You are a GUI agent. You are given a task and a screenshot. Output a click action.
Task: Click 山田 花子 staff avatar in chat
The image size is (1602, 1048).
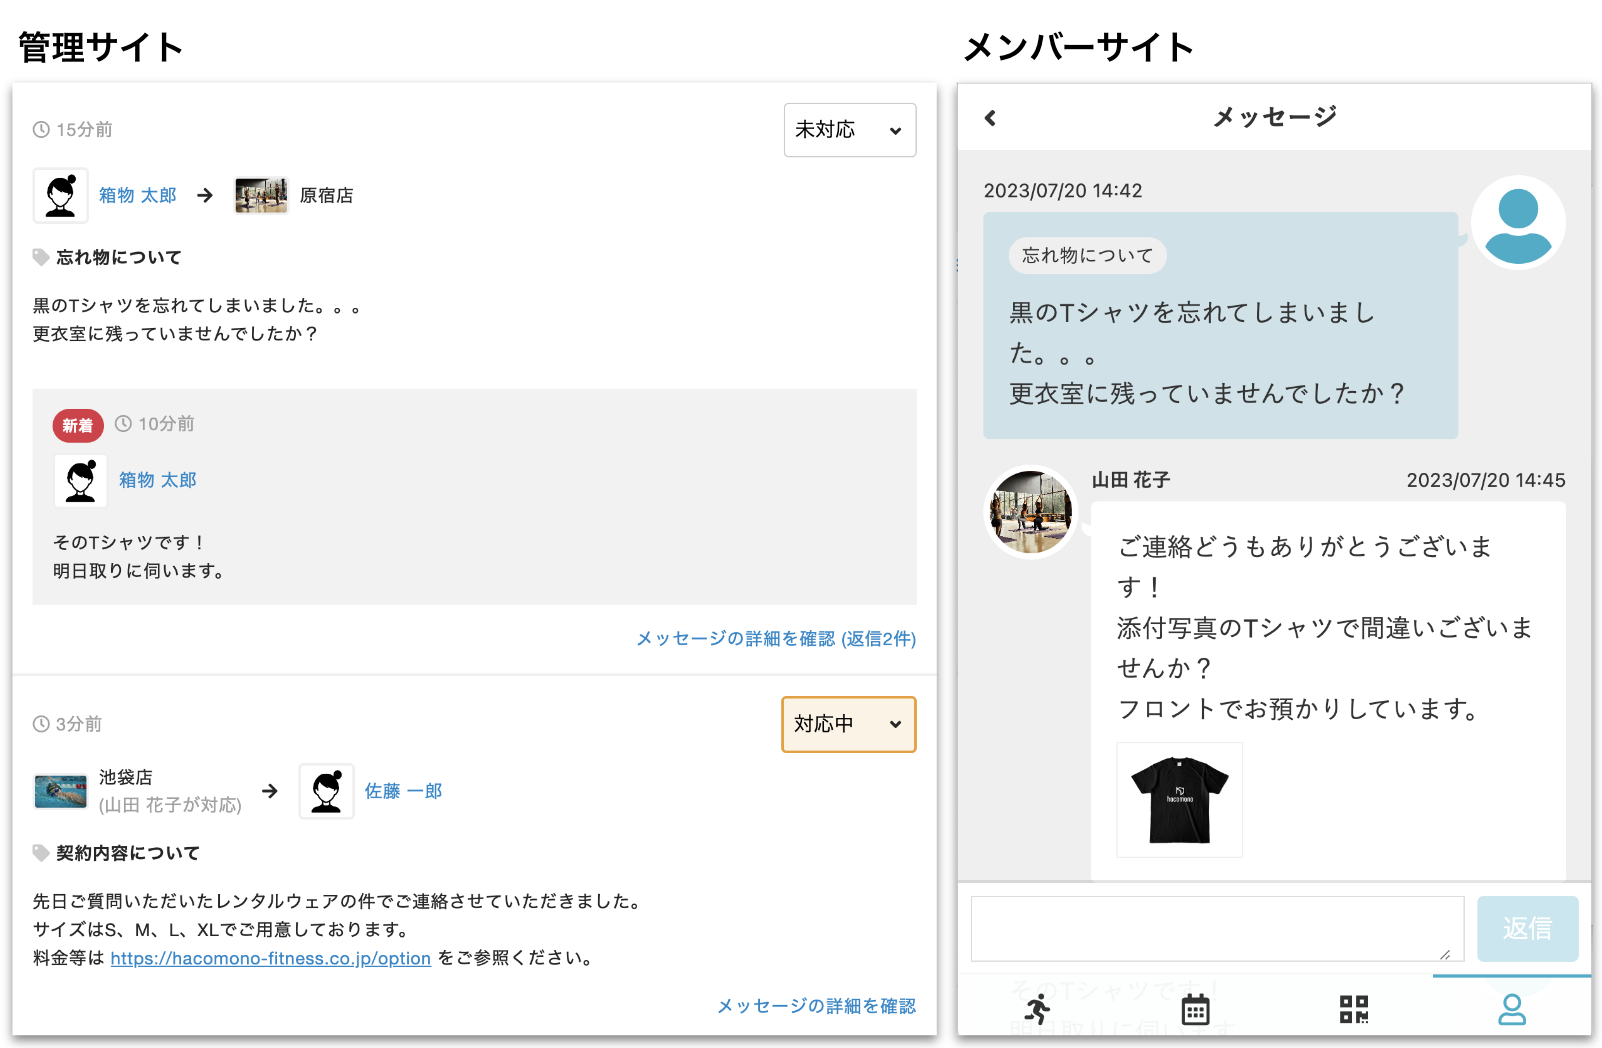[x=1030, y=512]
